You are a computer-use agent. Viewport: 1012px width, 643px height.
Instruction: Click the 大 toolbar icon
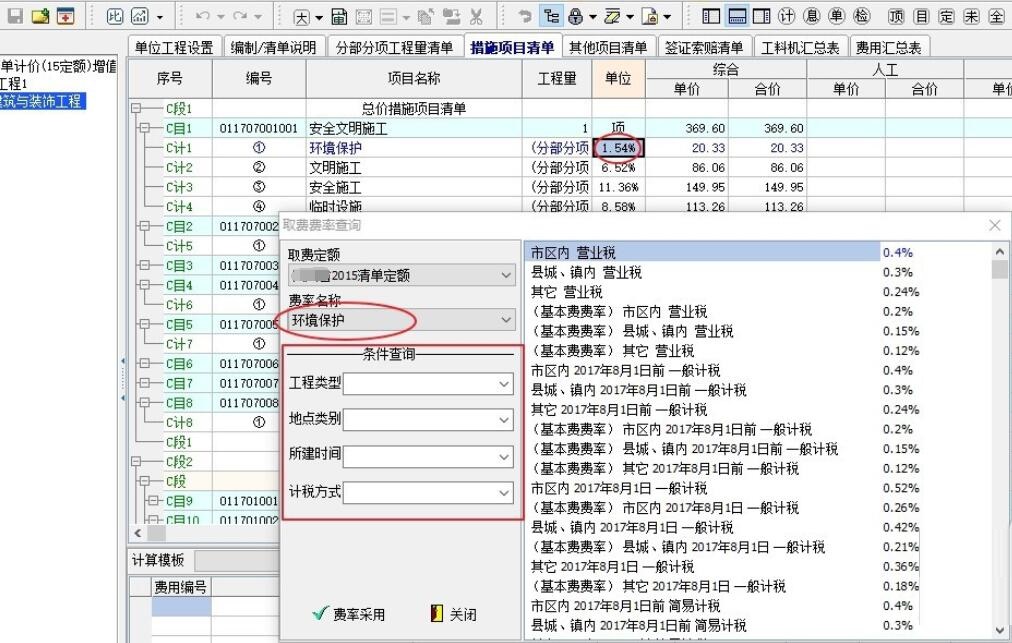tap(301, 17)
